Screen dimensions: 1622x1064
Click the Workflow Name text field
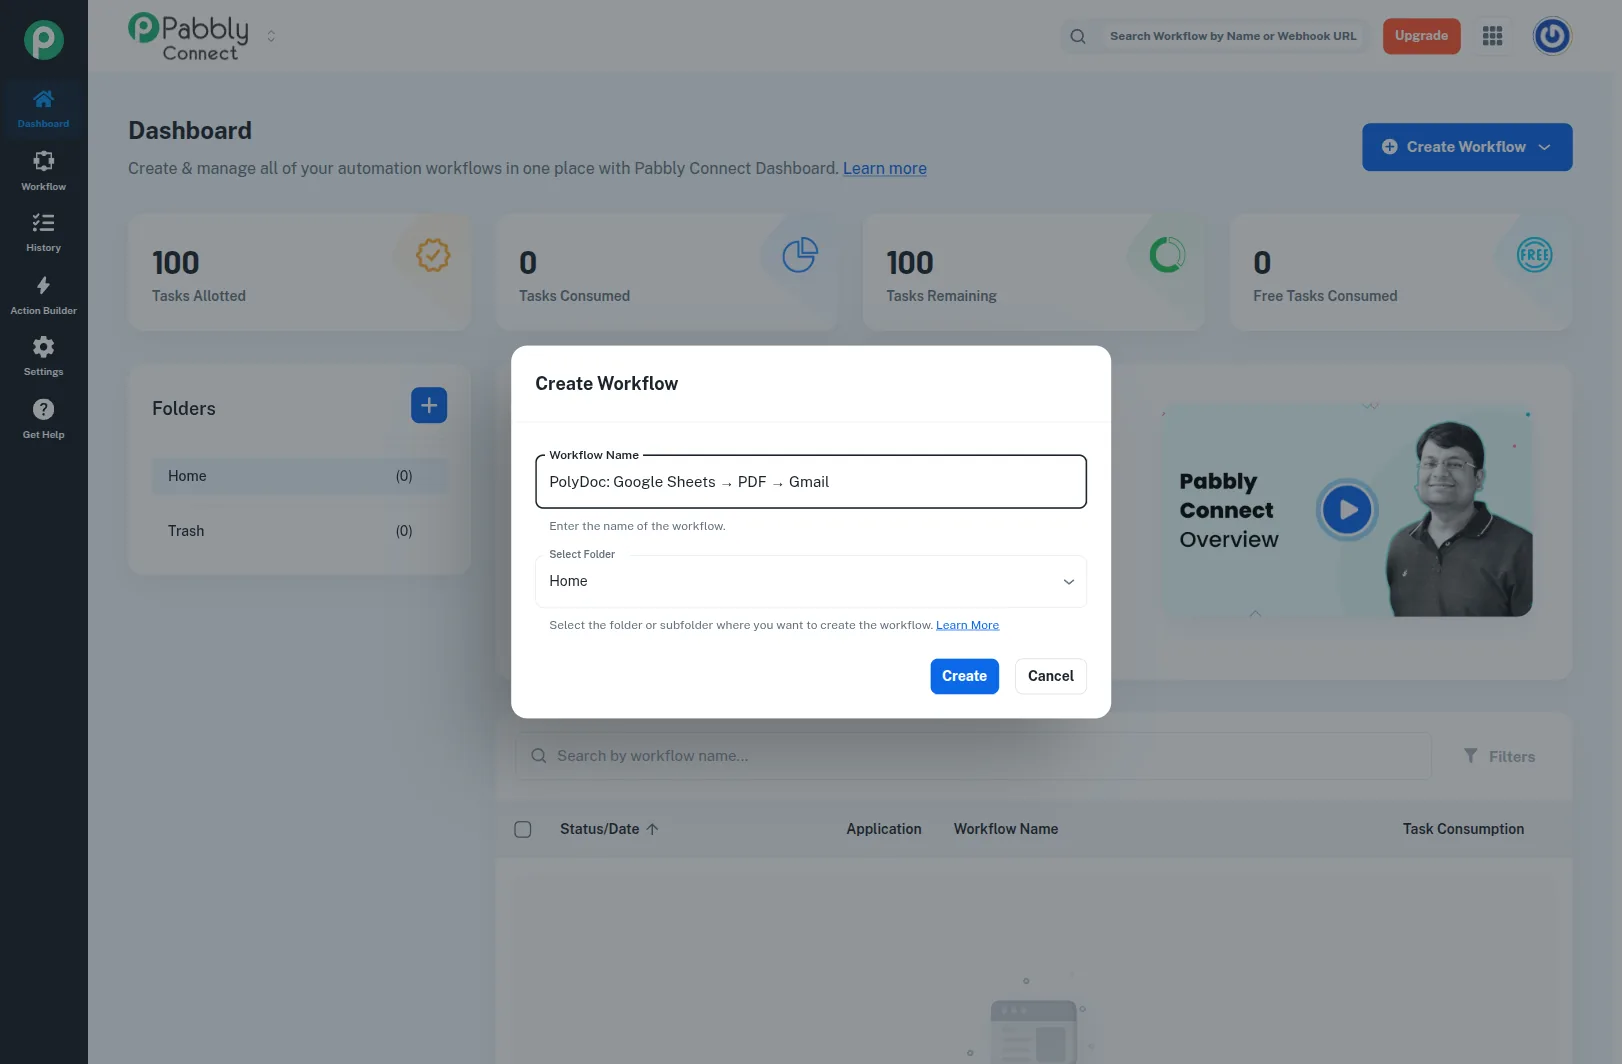pyautogui.click(x=811, y=482)
